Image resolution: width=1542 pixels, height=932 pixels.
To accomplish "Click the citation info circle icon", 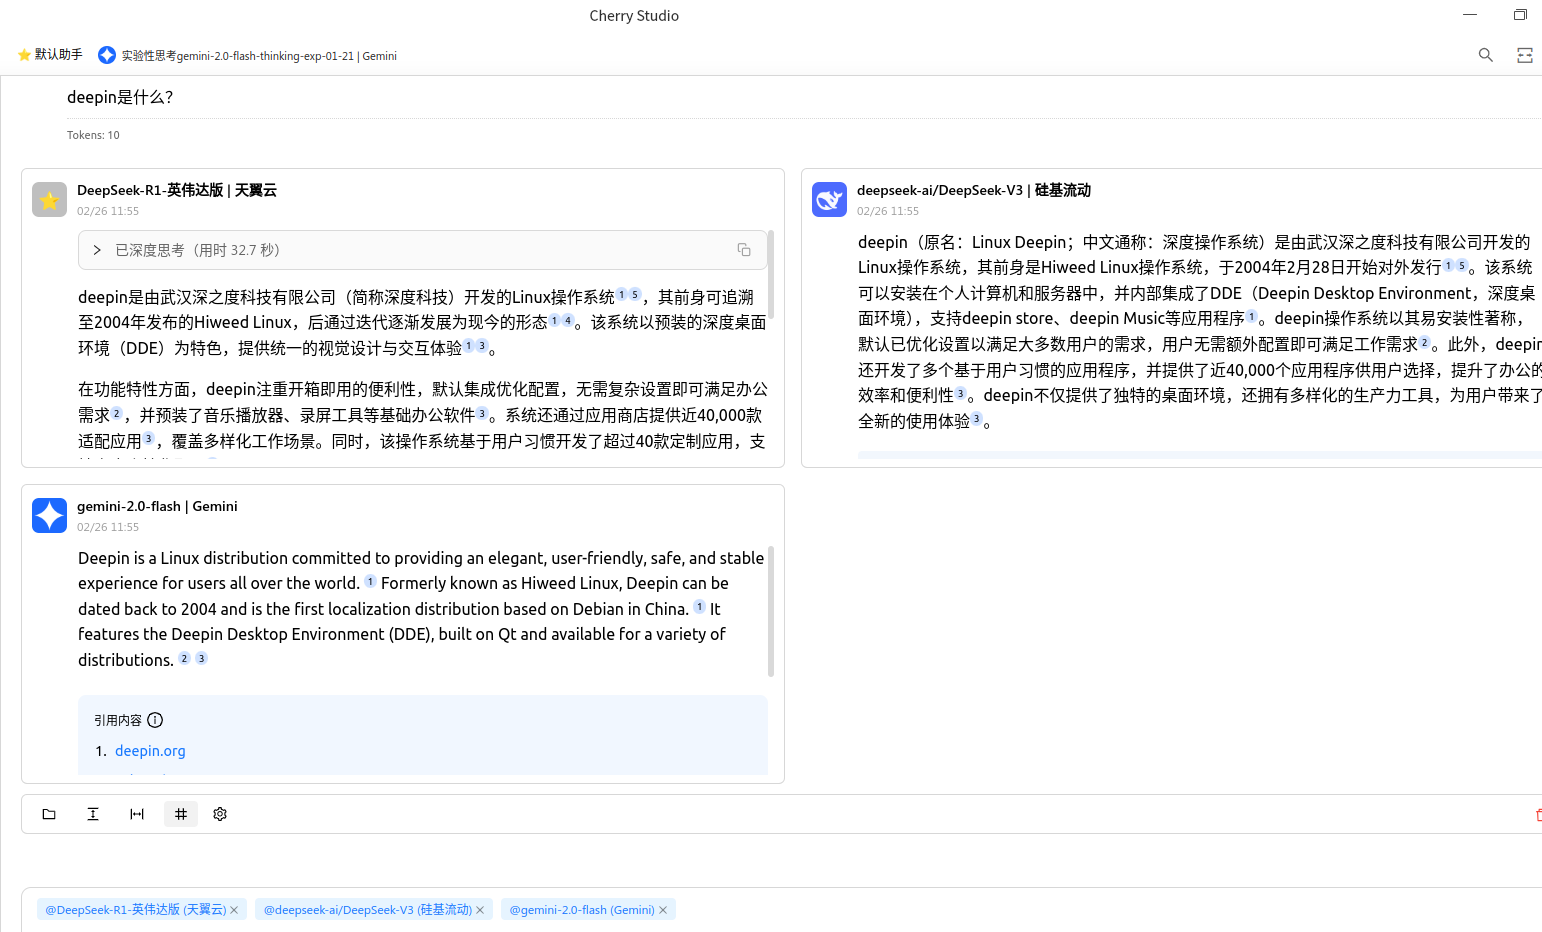I will click(155, 720).
